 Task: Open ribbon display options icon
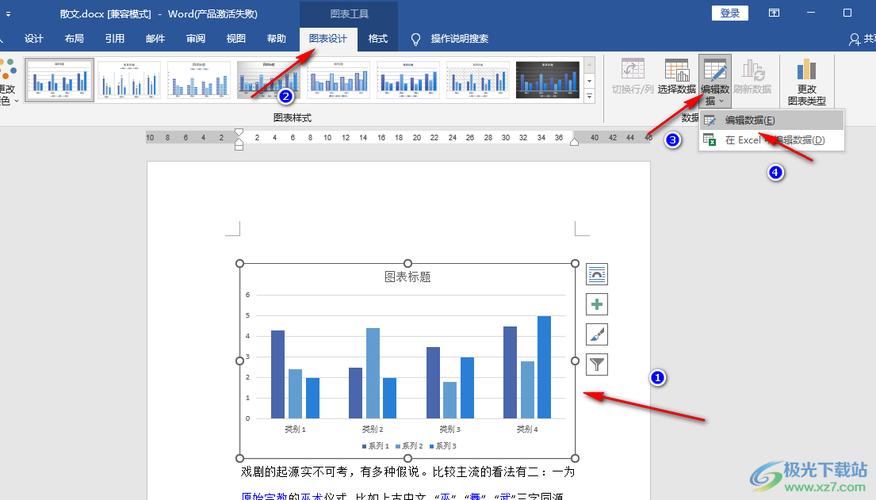pos(774,12)
